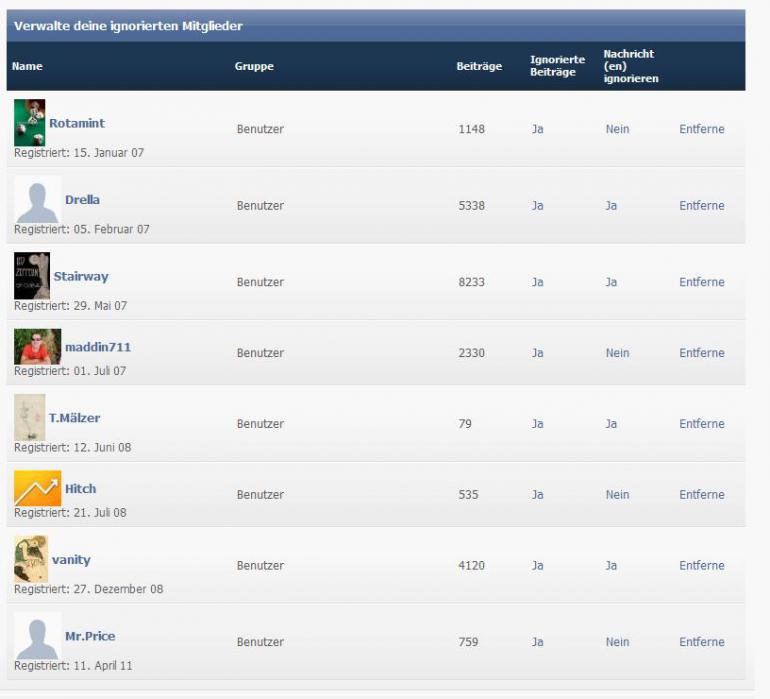The image size is (770, 699).
Task: Click post count 535 for Hitch
Action: pos(468,494)
